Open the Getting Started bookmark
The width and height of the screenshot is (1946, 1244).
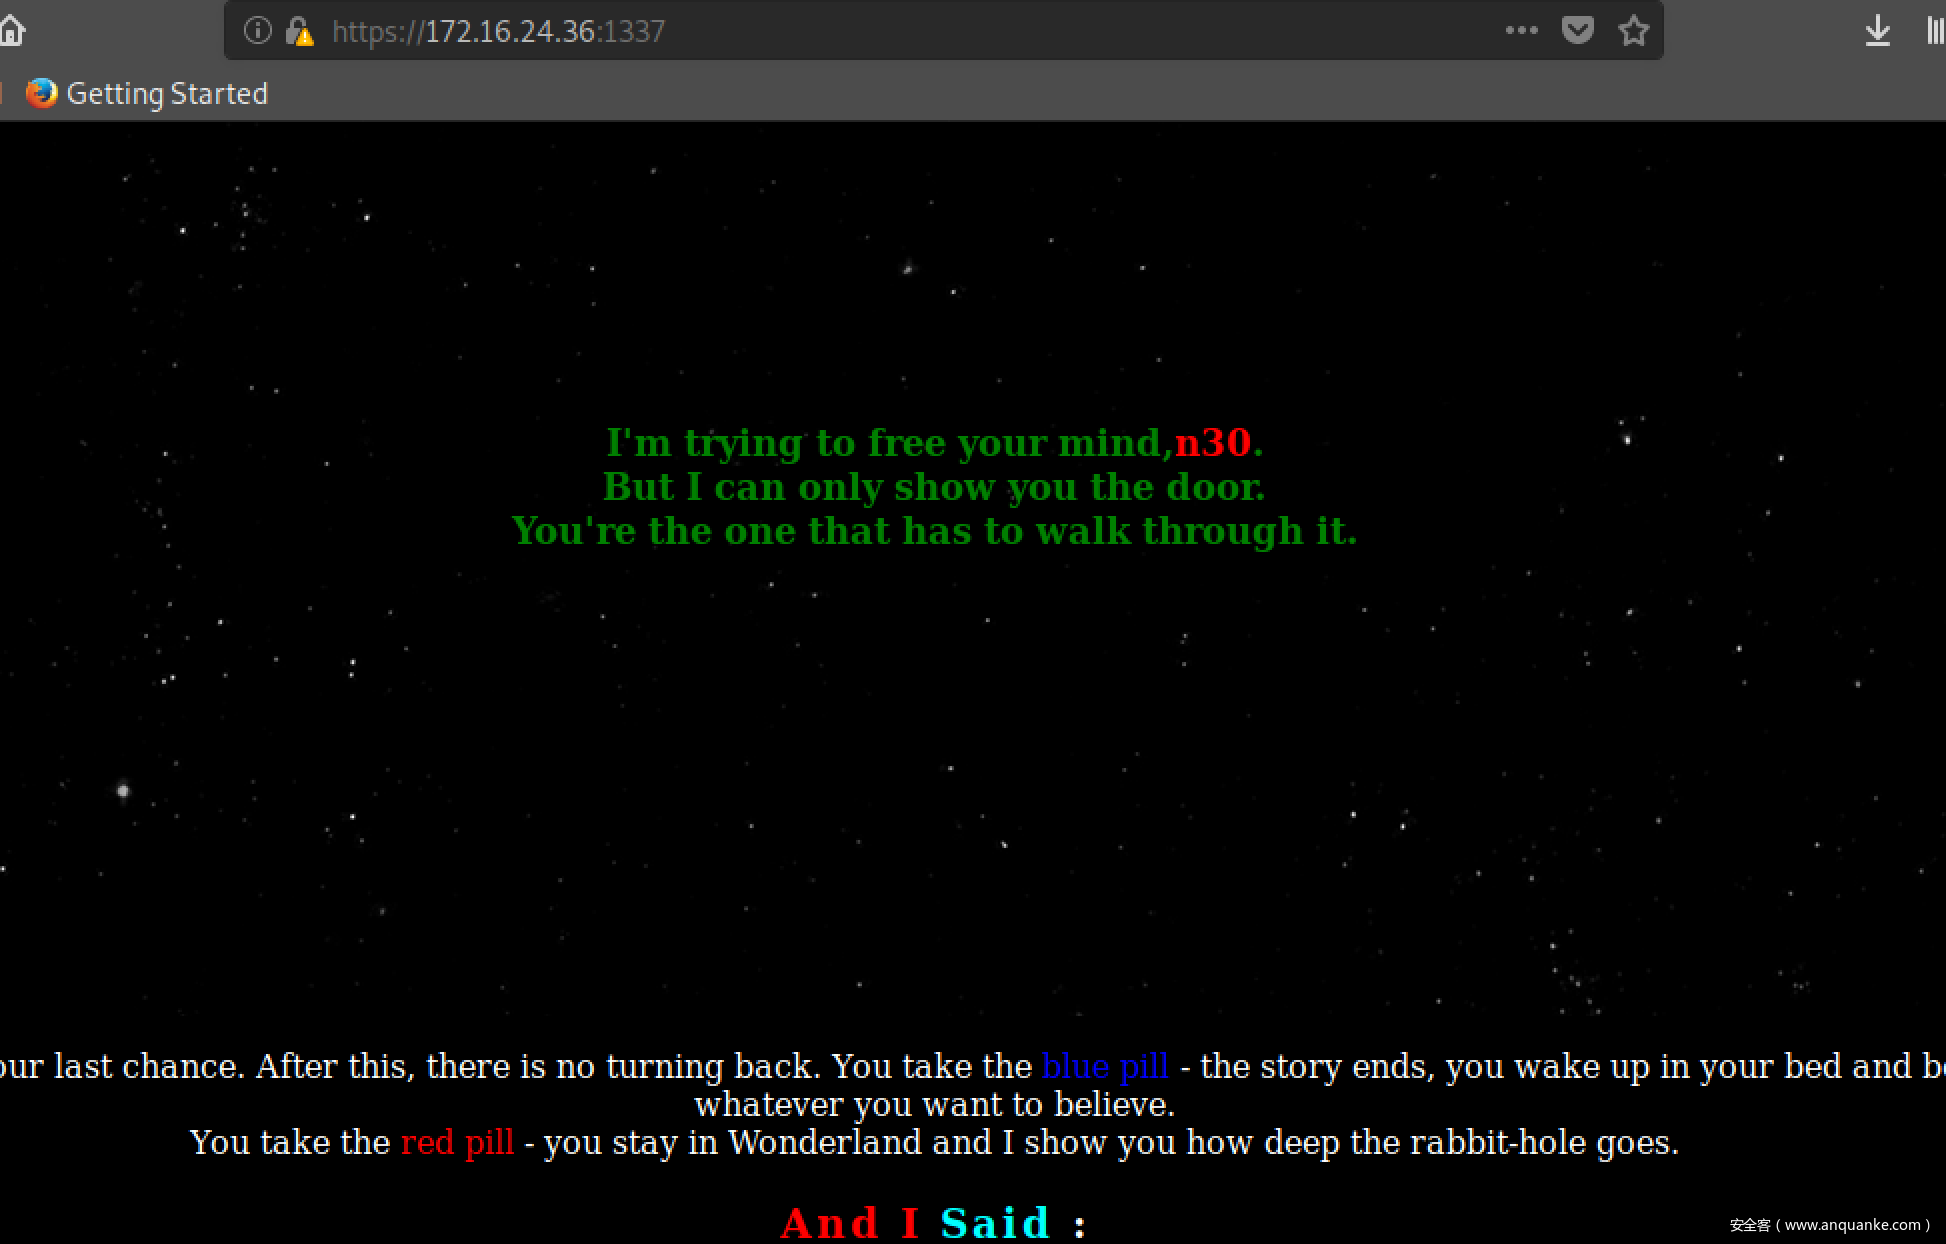click(x=166, y=93)
